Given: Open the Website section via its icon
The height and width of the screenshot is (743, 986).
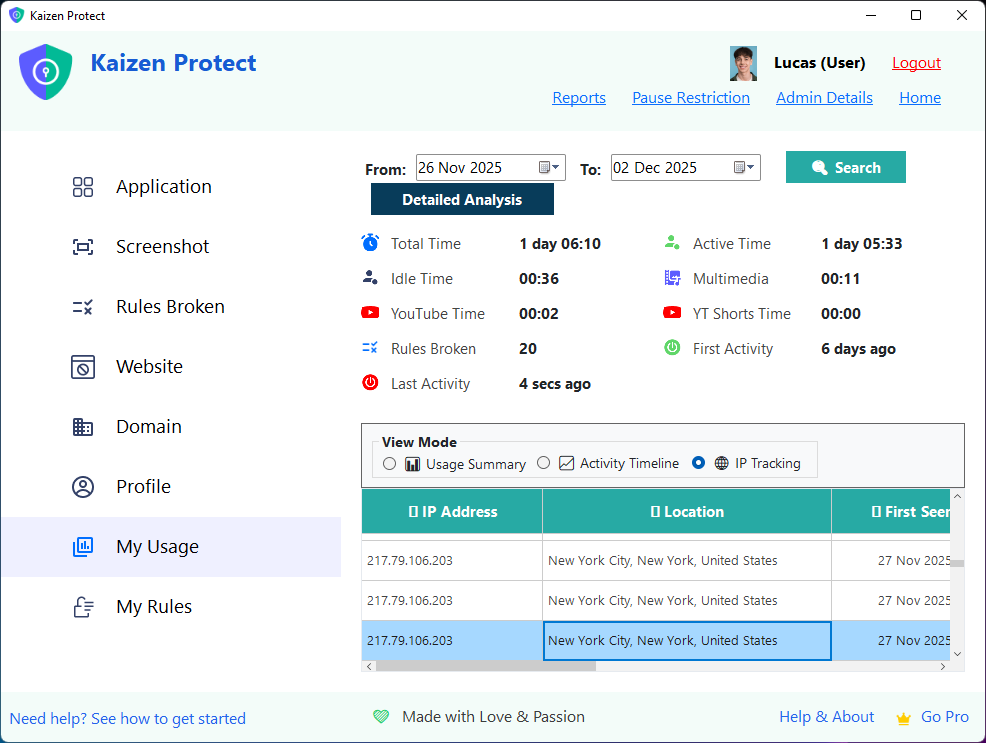Looking at the screenshot, I should tap(83, 366).
